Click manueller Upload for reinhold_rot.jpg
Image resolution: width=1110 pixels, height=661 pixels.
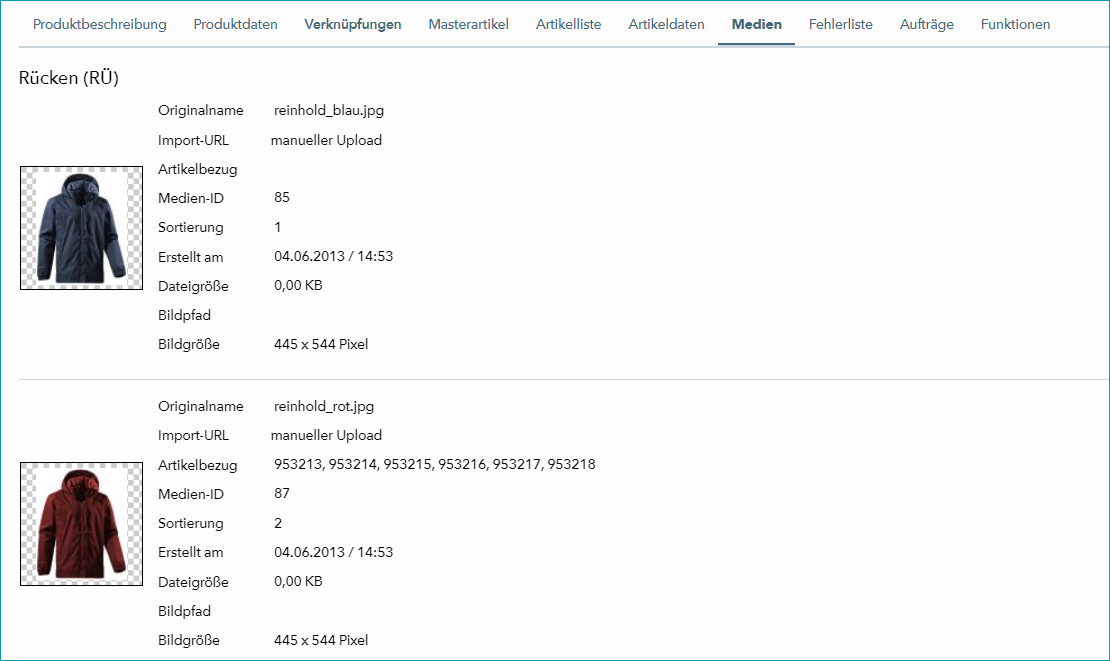(x=326, y=435)
